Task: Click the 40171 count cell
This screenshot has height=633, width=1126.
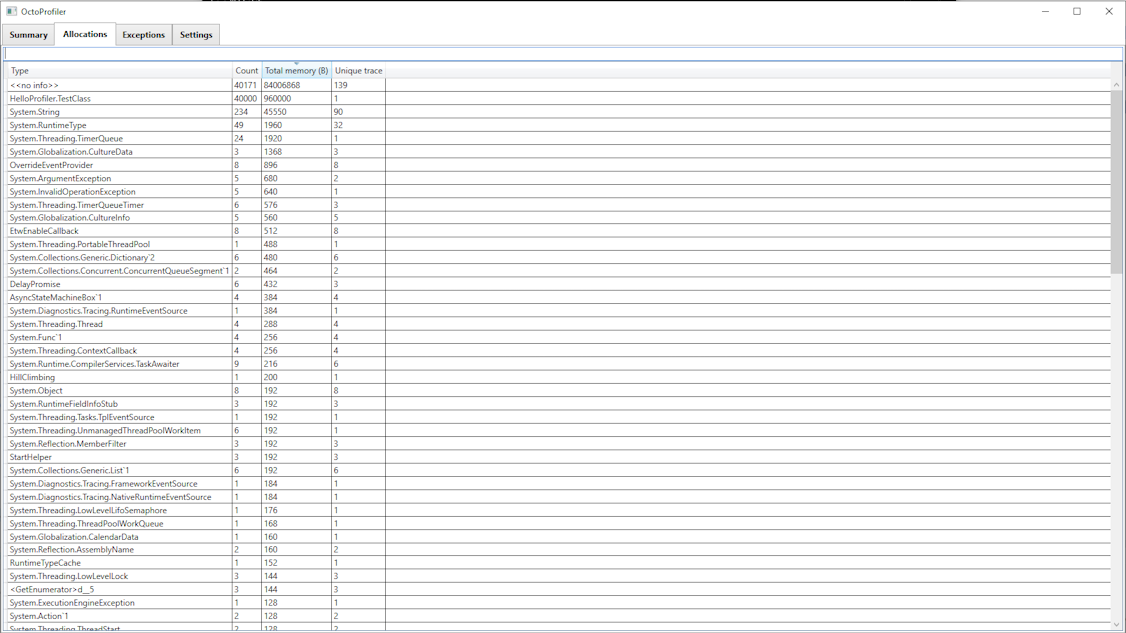Action: 246,85
